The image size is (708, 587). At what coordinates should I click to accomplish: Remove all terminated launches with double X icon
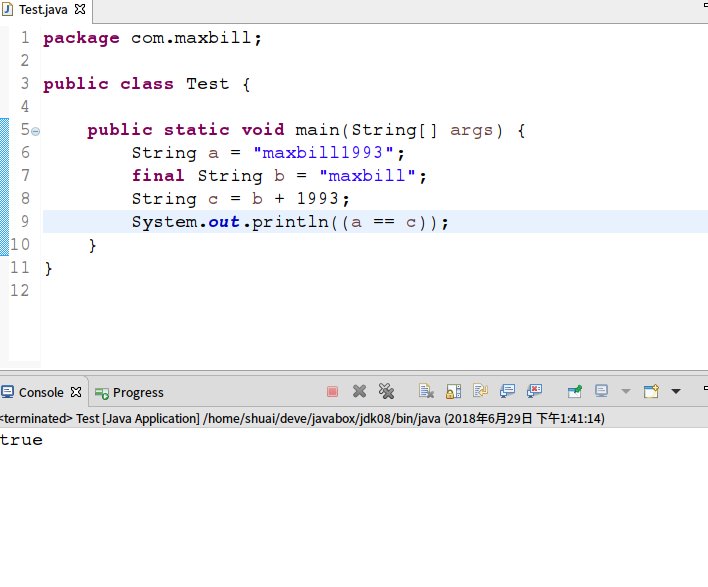tap(386, 392)
